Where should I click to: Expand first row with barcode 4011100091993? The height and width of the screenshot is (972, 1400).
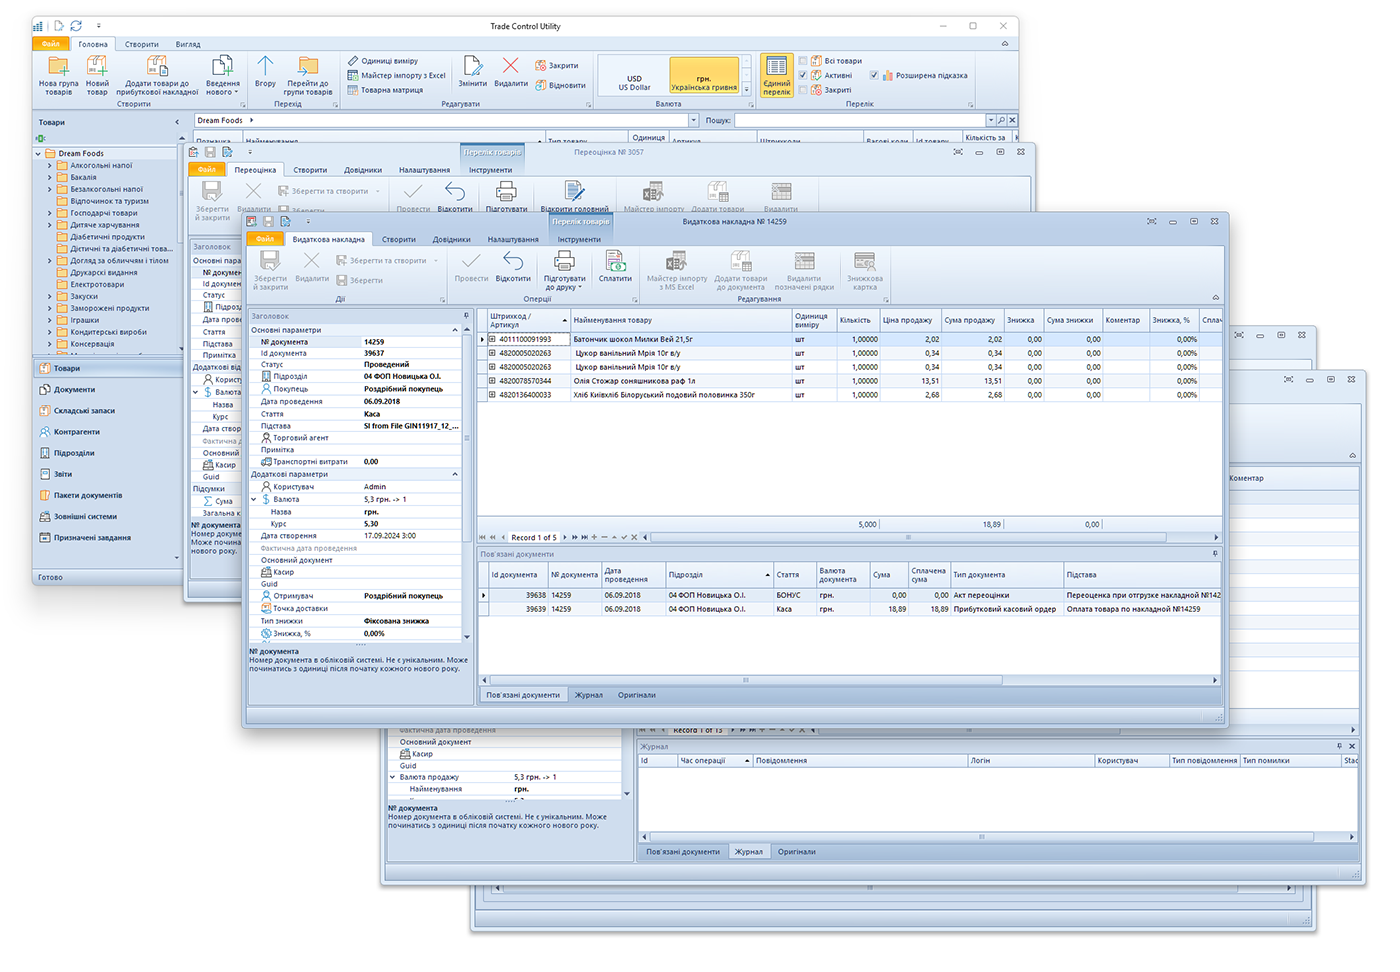(x=492, y=339)
